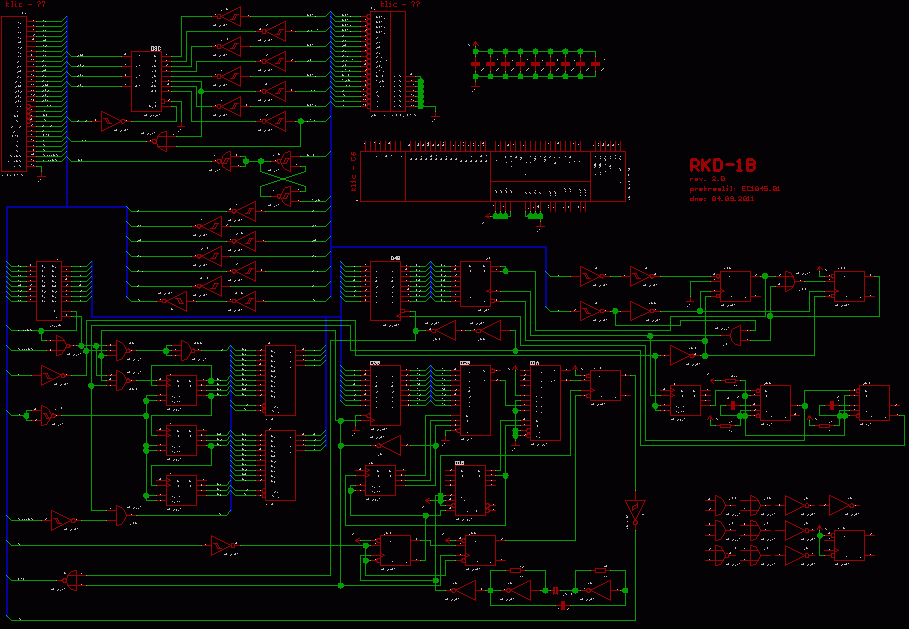Select the row of decoupling capacitors

(537, 63)
